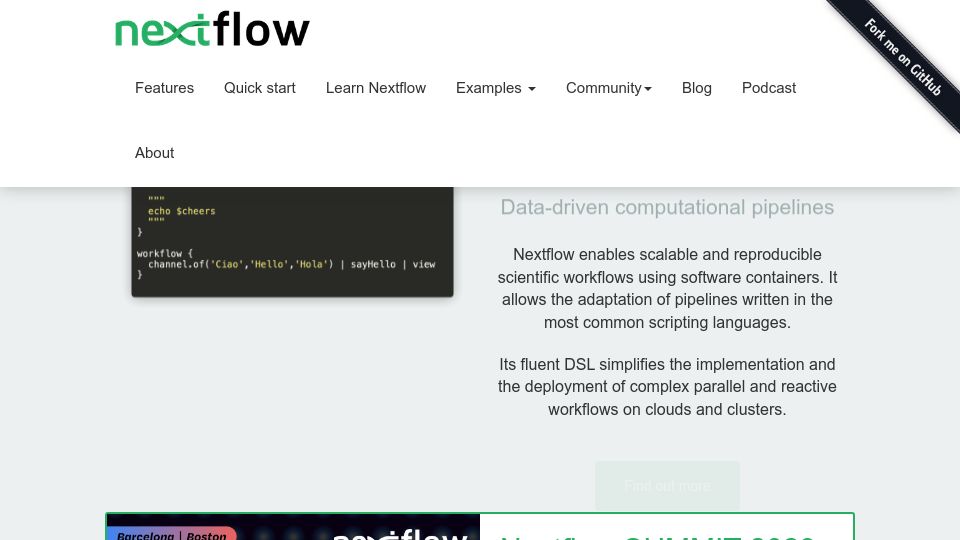Click the Barcelona | Boston badge
This screenshot has height=540, width=960.
click(172, 534)
